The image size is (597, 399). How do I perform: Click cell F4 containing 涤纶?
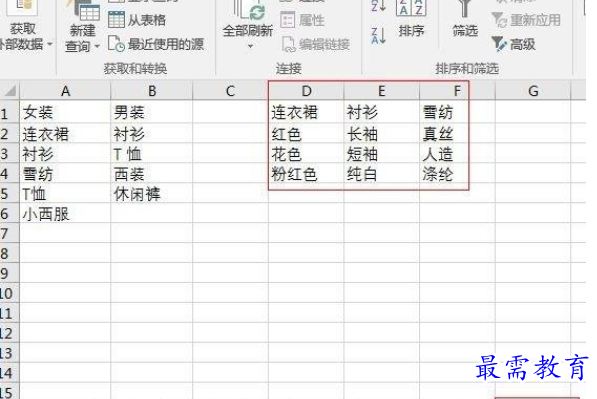point(457,174)
